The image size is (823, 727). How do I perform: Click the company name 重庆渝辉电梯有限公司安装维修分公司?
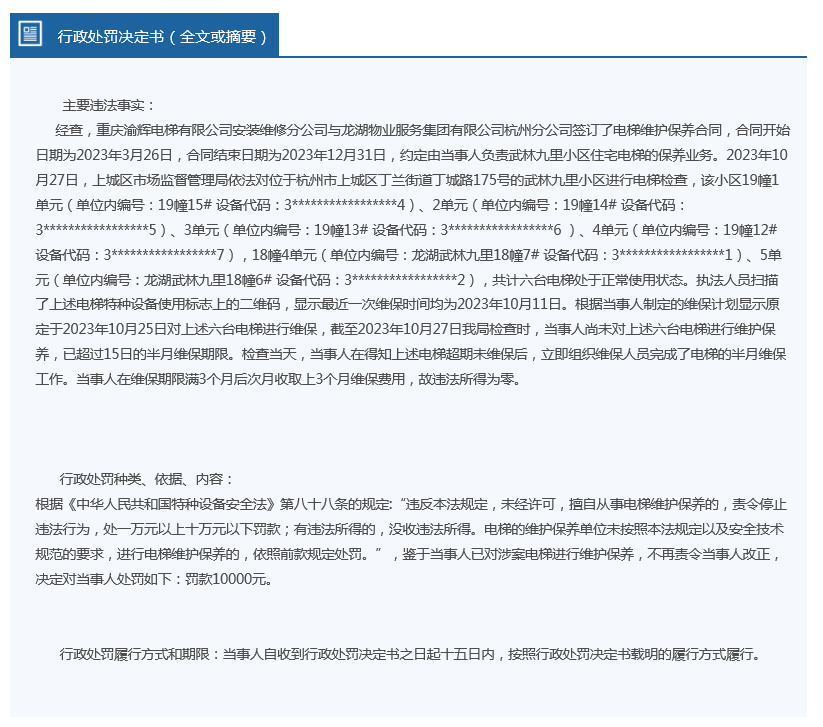[x=212, y=130]
